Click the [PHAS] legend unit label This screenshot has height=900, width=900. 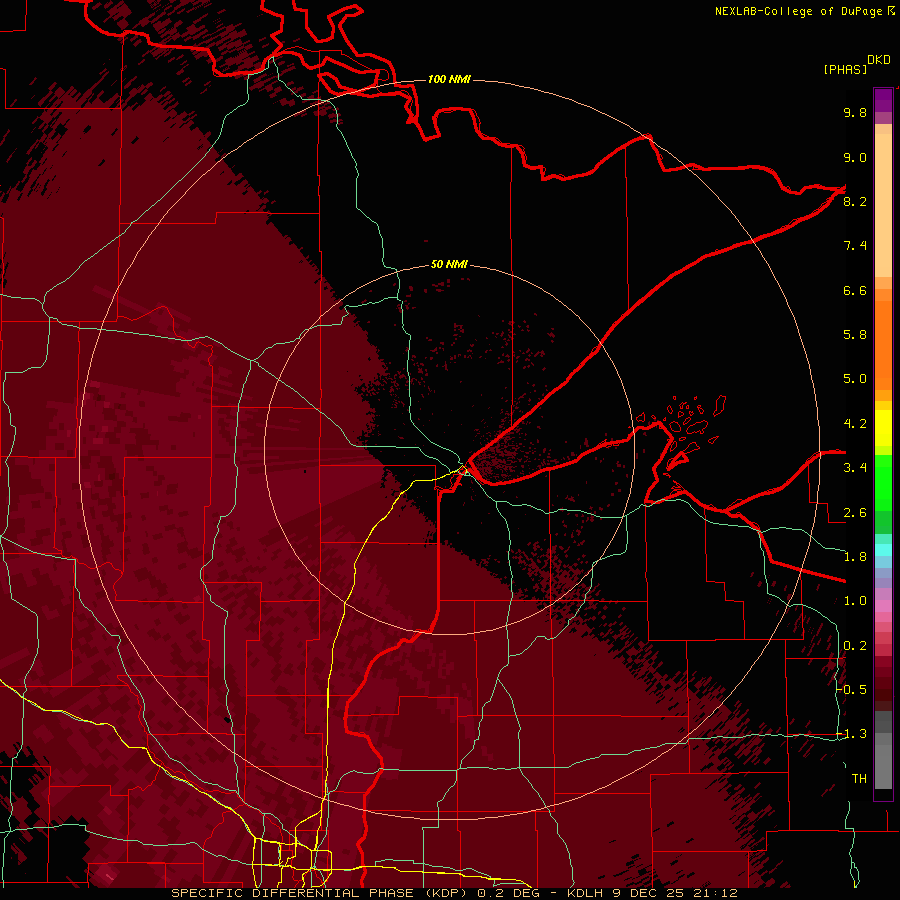845,69
